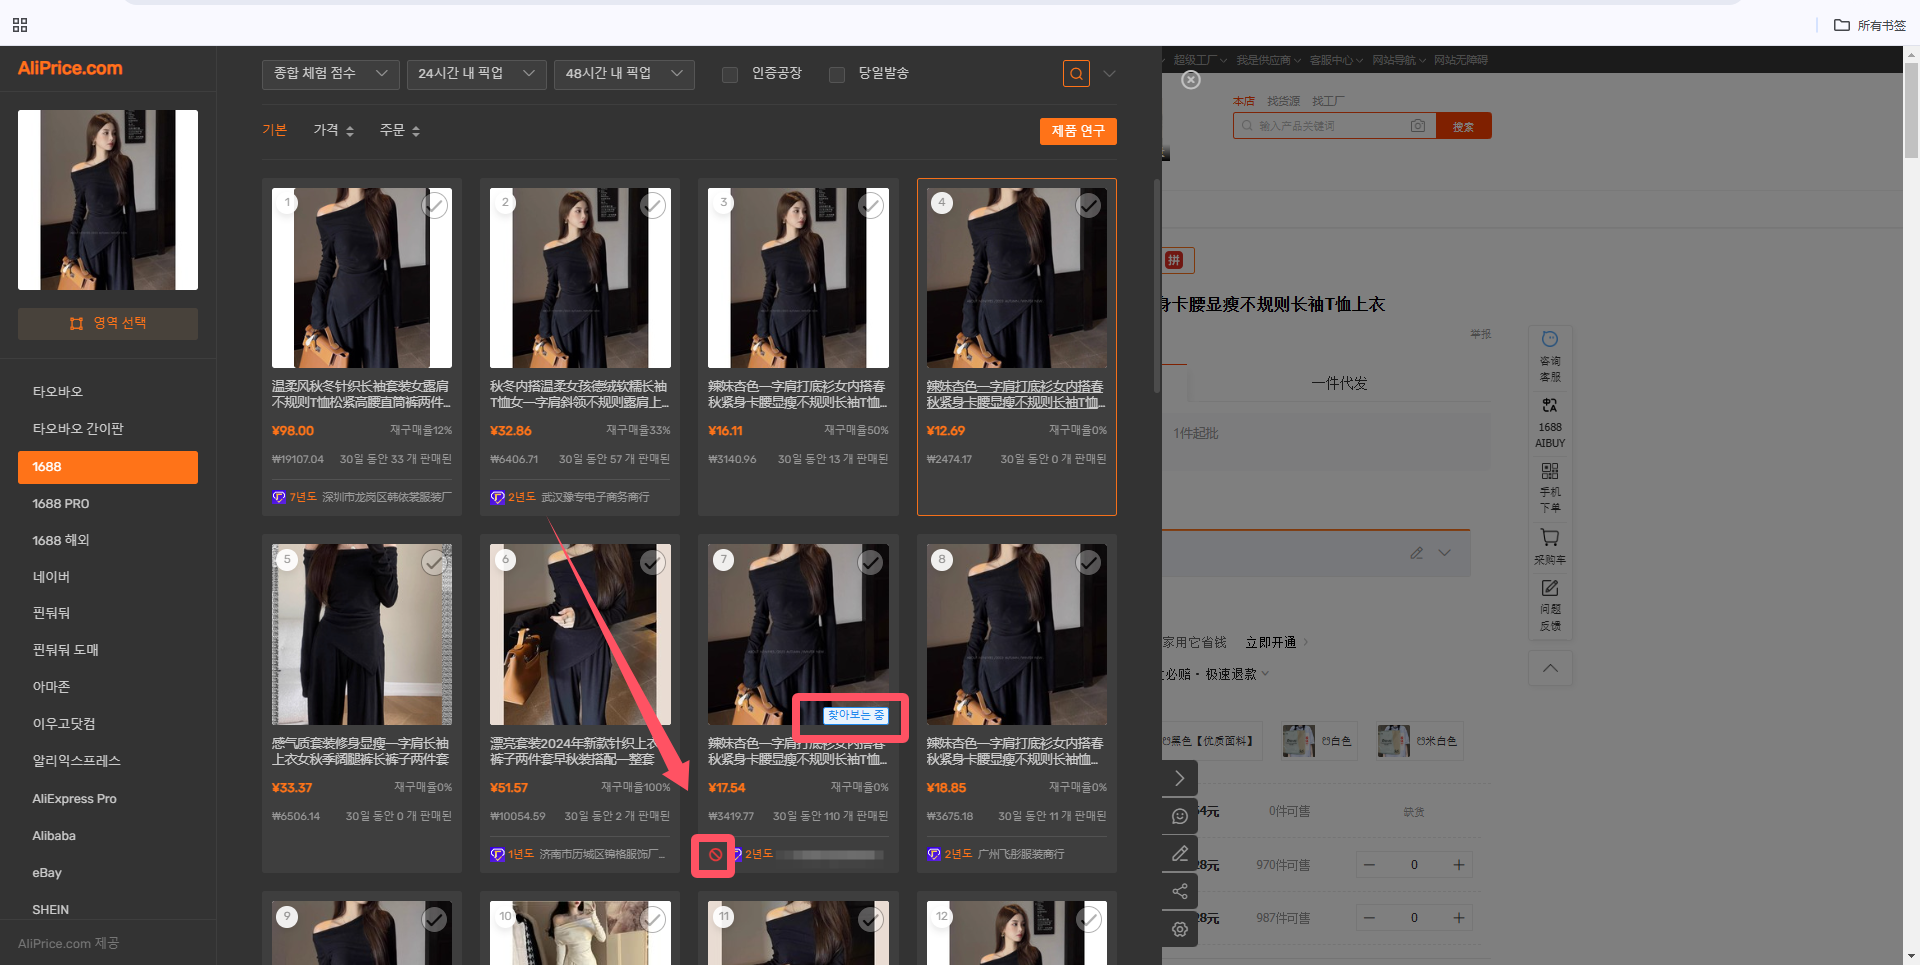Click supplier badge icon of product 1

click(x=279, y=497)
